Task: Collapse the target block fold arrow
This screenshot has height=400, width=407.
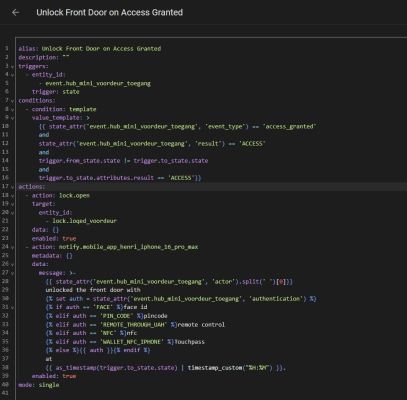Action: (12, 204)
